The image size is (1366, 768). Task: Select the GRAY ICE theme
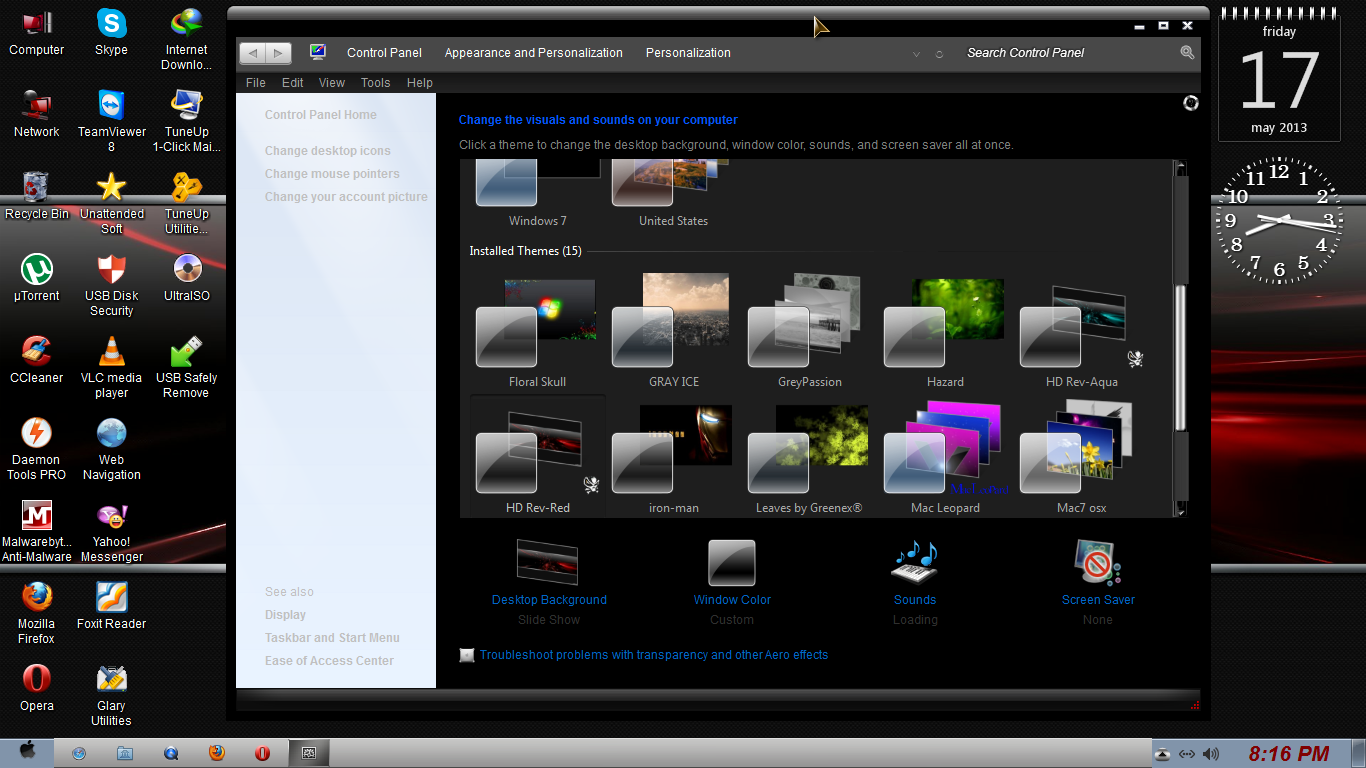(x=673, y=330)
